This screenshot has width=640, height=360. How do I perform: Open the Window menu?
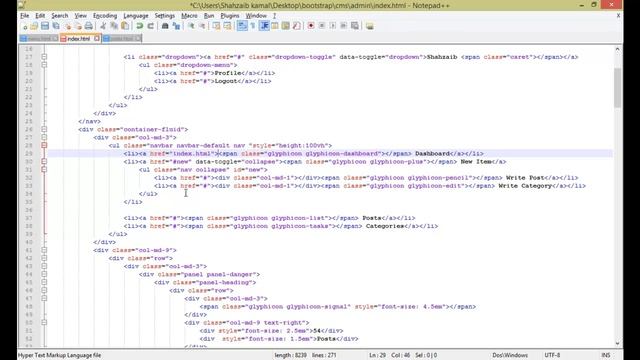coord(256,16)
